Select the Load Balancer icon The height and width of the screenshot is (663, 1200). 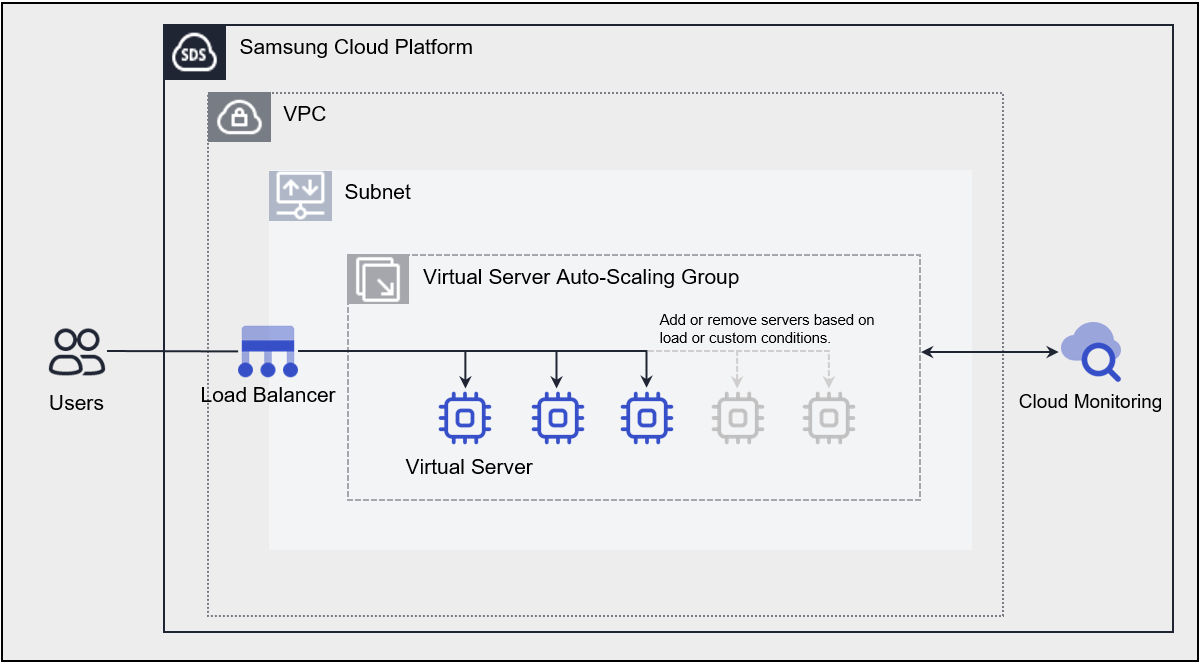[268, 351]
